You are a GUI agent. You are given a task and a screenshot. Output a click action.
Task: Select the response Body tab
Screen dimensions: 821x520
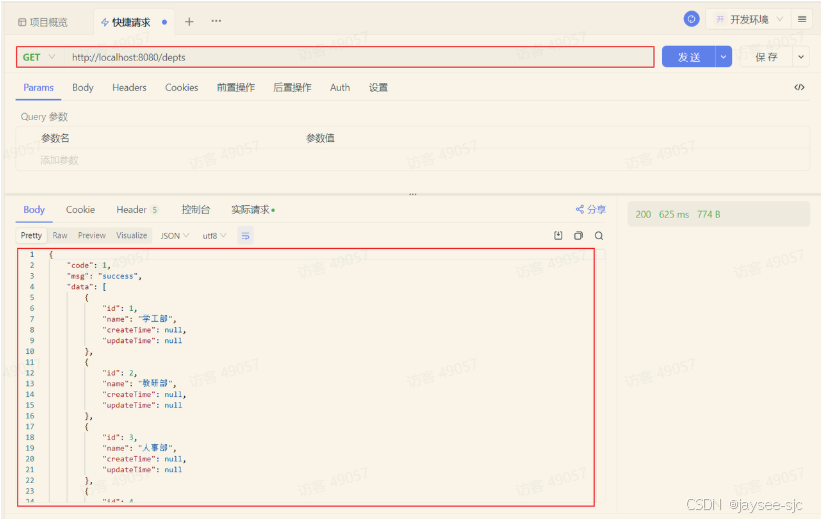34,209
